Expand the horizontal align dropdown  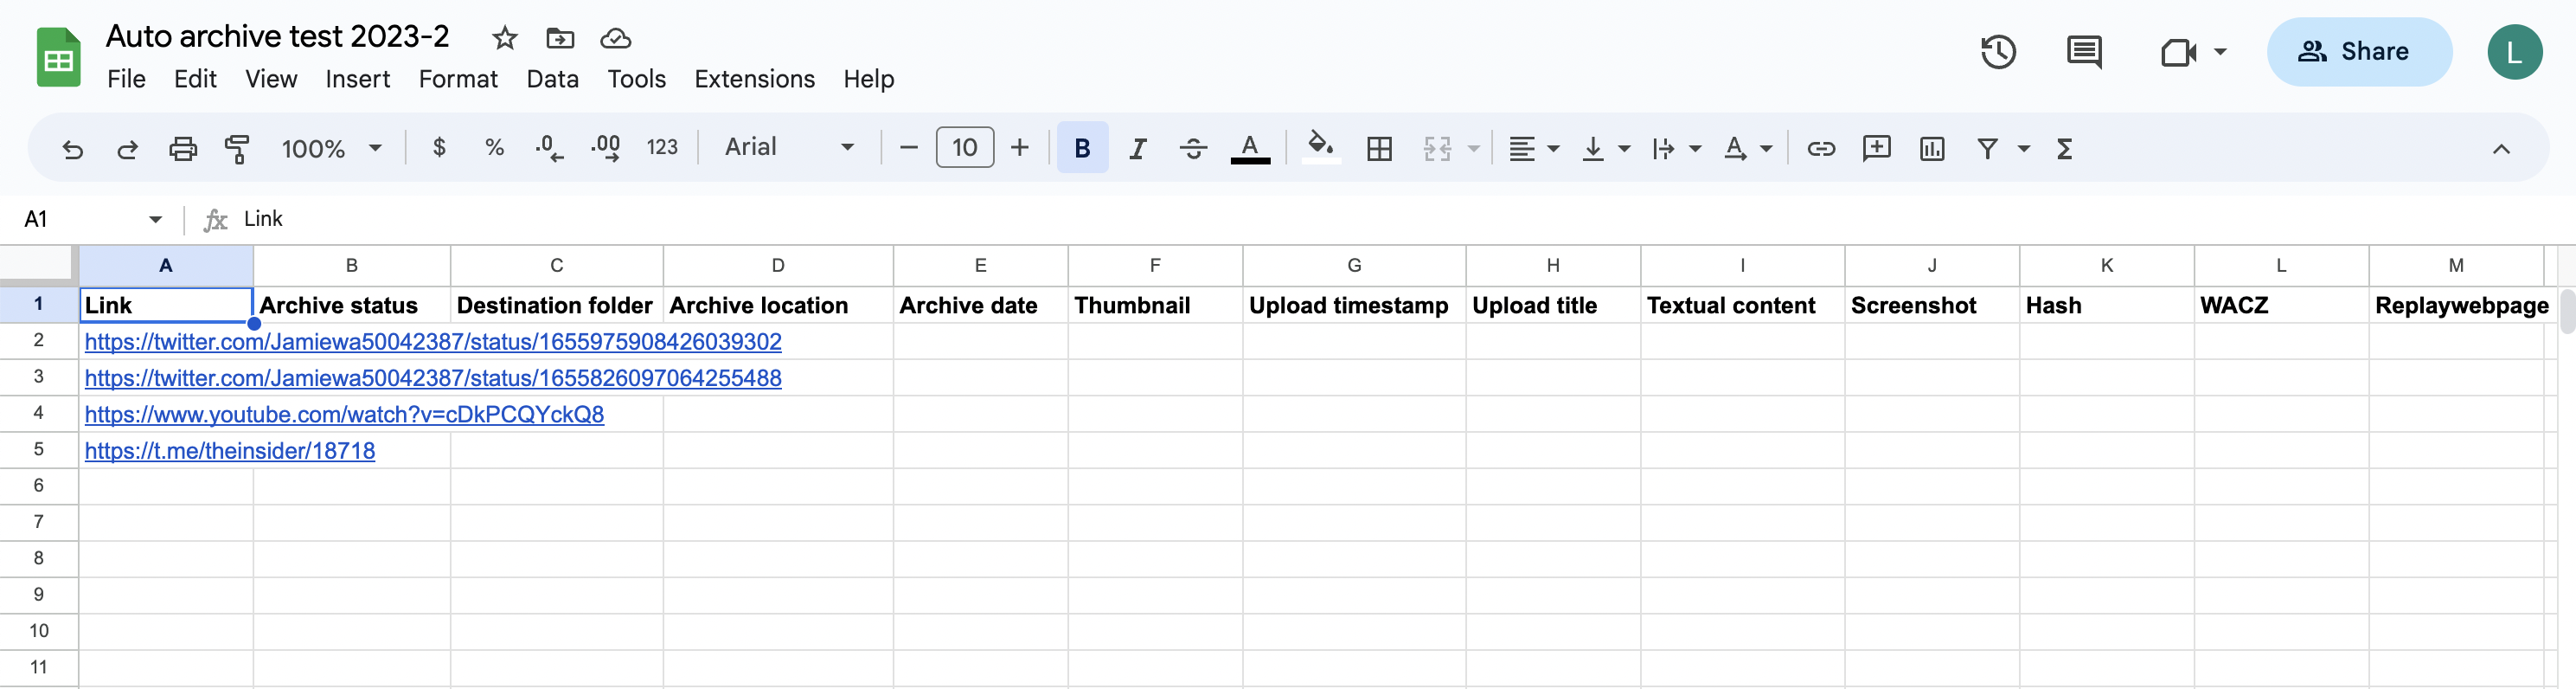point(1533,149)
